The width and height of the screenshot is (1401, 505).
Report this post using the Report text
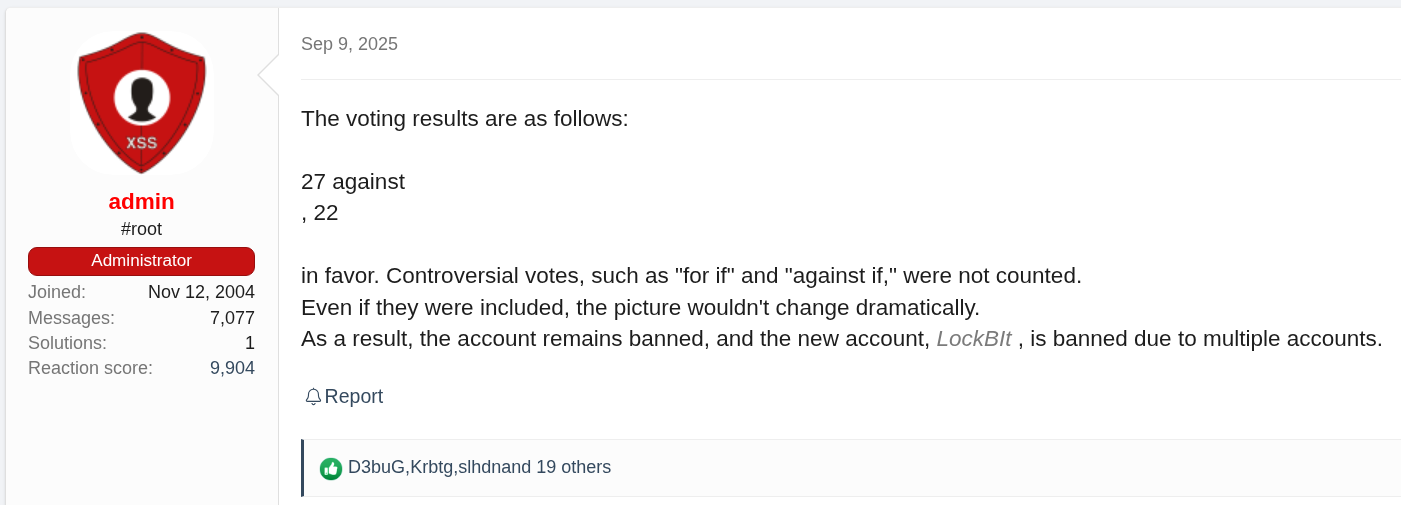[354, 397]
